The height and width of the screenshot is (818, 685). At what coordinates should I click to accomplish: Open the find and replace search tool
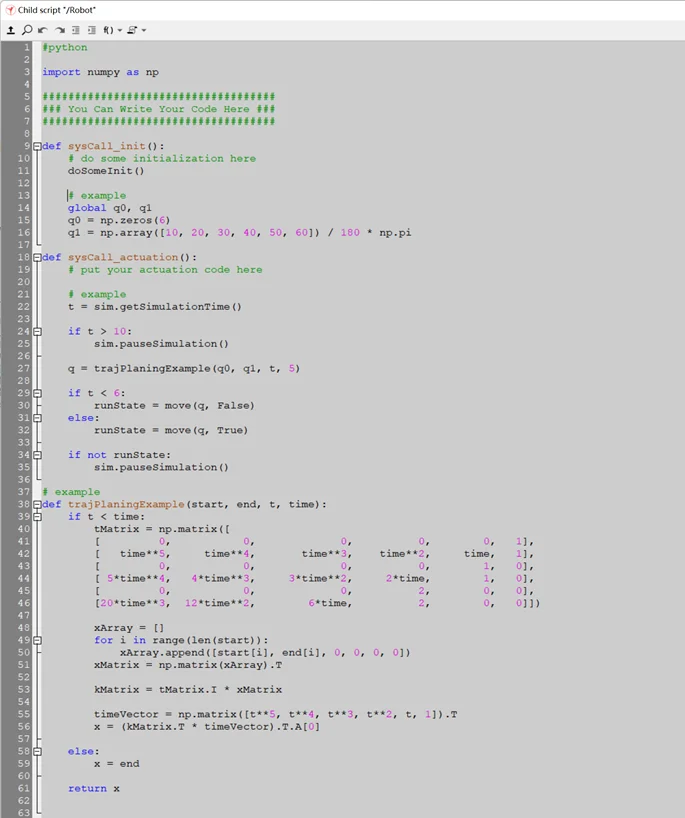(27, 30)
